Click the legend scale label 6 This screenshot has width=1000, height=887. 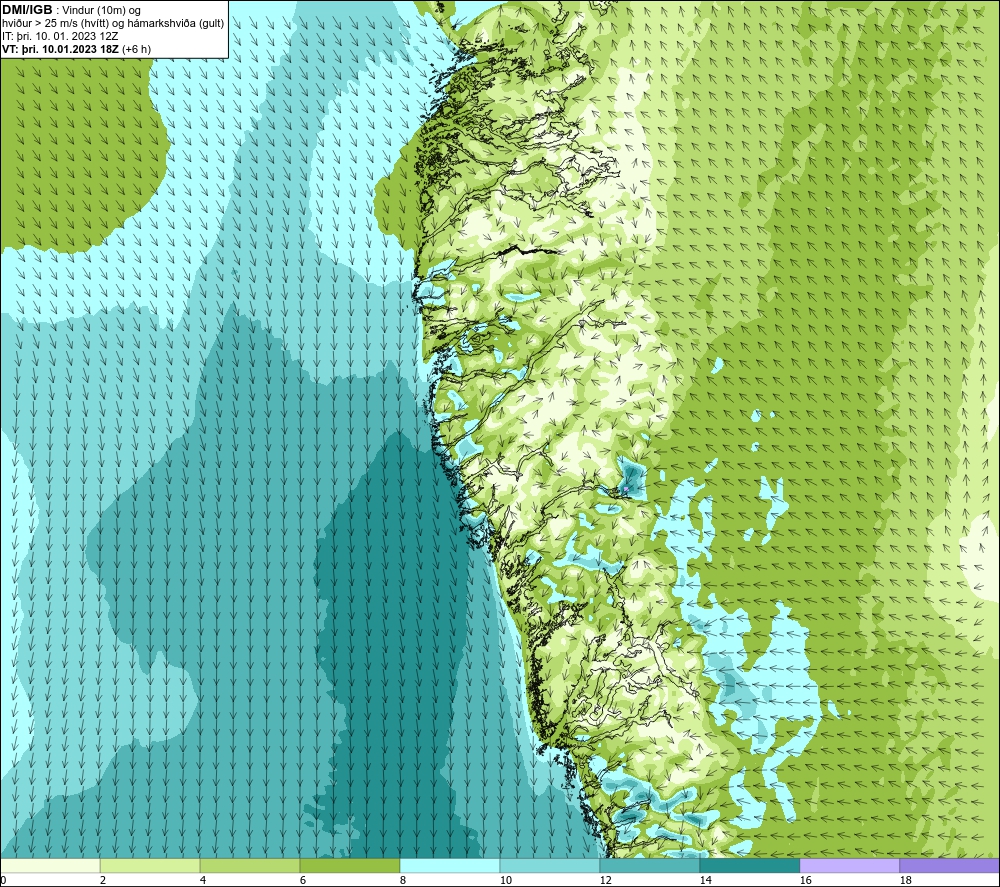[x=303, y=881]
